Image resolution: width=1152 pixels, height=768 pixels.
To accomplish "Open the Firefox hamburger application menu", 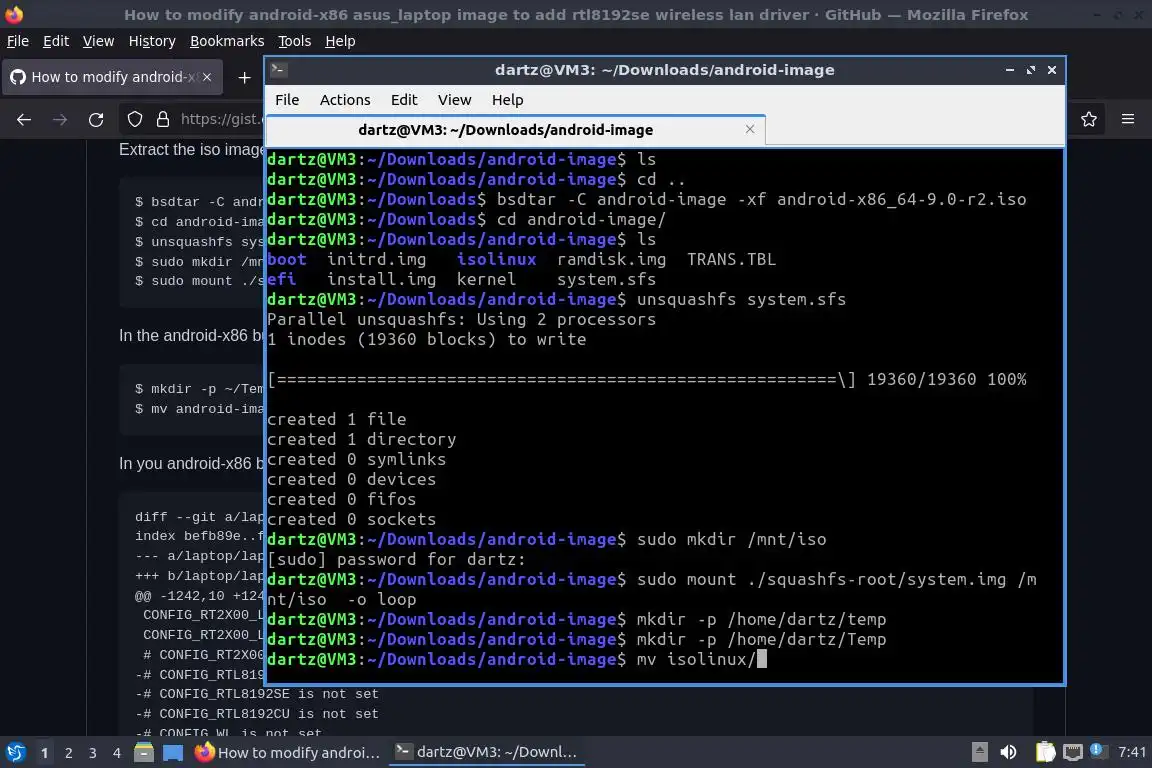I will click(1128, 119).
